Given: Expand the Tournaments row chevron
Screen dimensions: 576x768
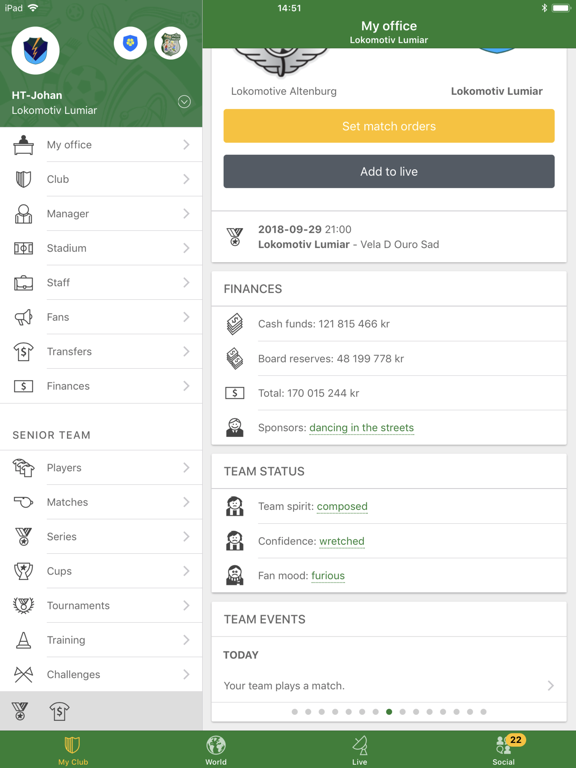Looking at the screenshot, I should coord(186,605).
